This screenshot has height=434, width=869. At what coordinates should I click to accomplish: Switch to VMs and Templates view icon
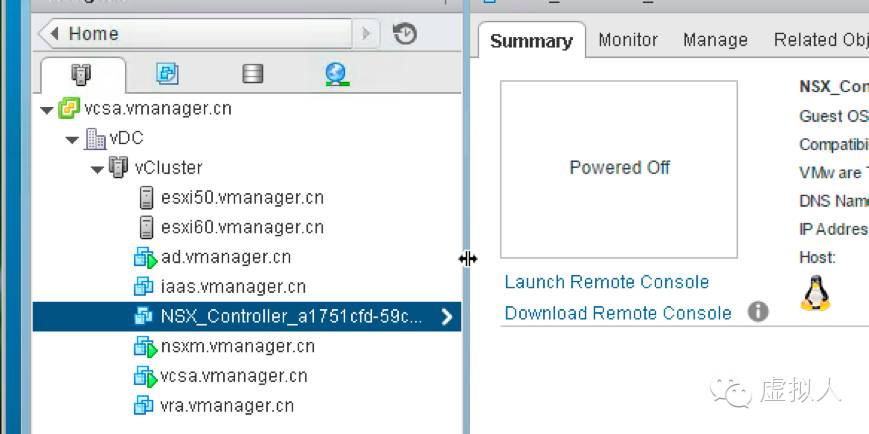coord(167,73)
